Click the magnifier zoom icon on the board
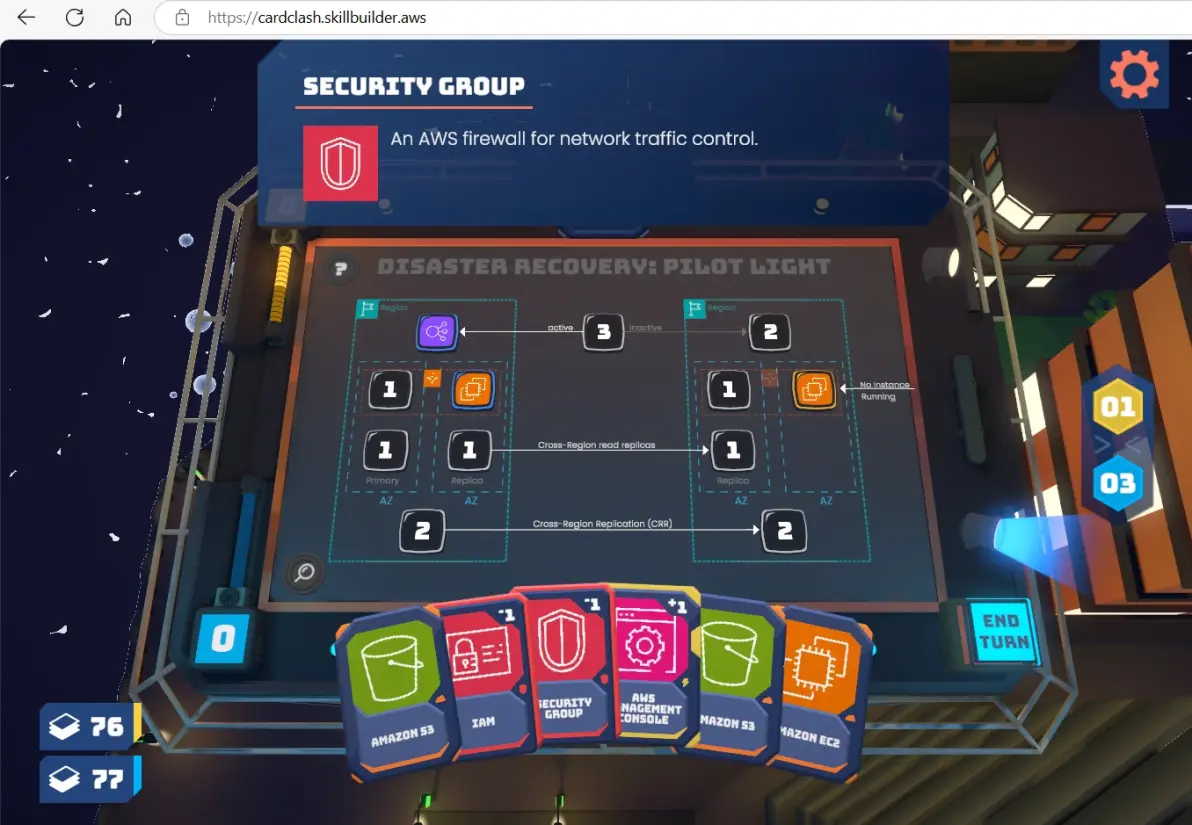The width and height of the screenshot is (1192, 825). pyautogui.click(x=304, y=572)
